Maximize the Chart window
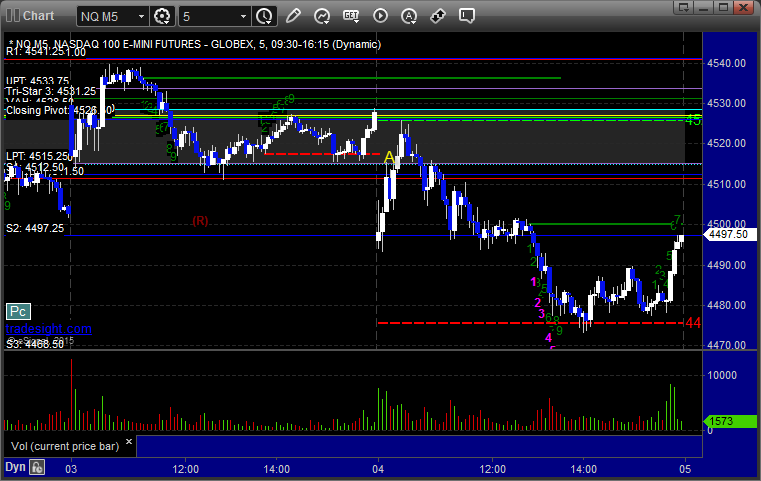This screenshot has width=761, height=481. [x=723, y=7]
